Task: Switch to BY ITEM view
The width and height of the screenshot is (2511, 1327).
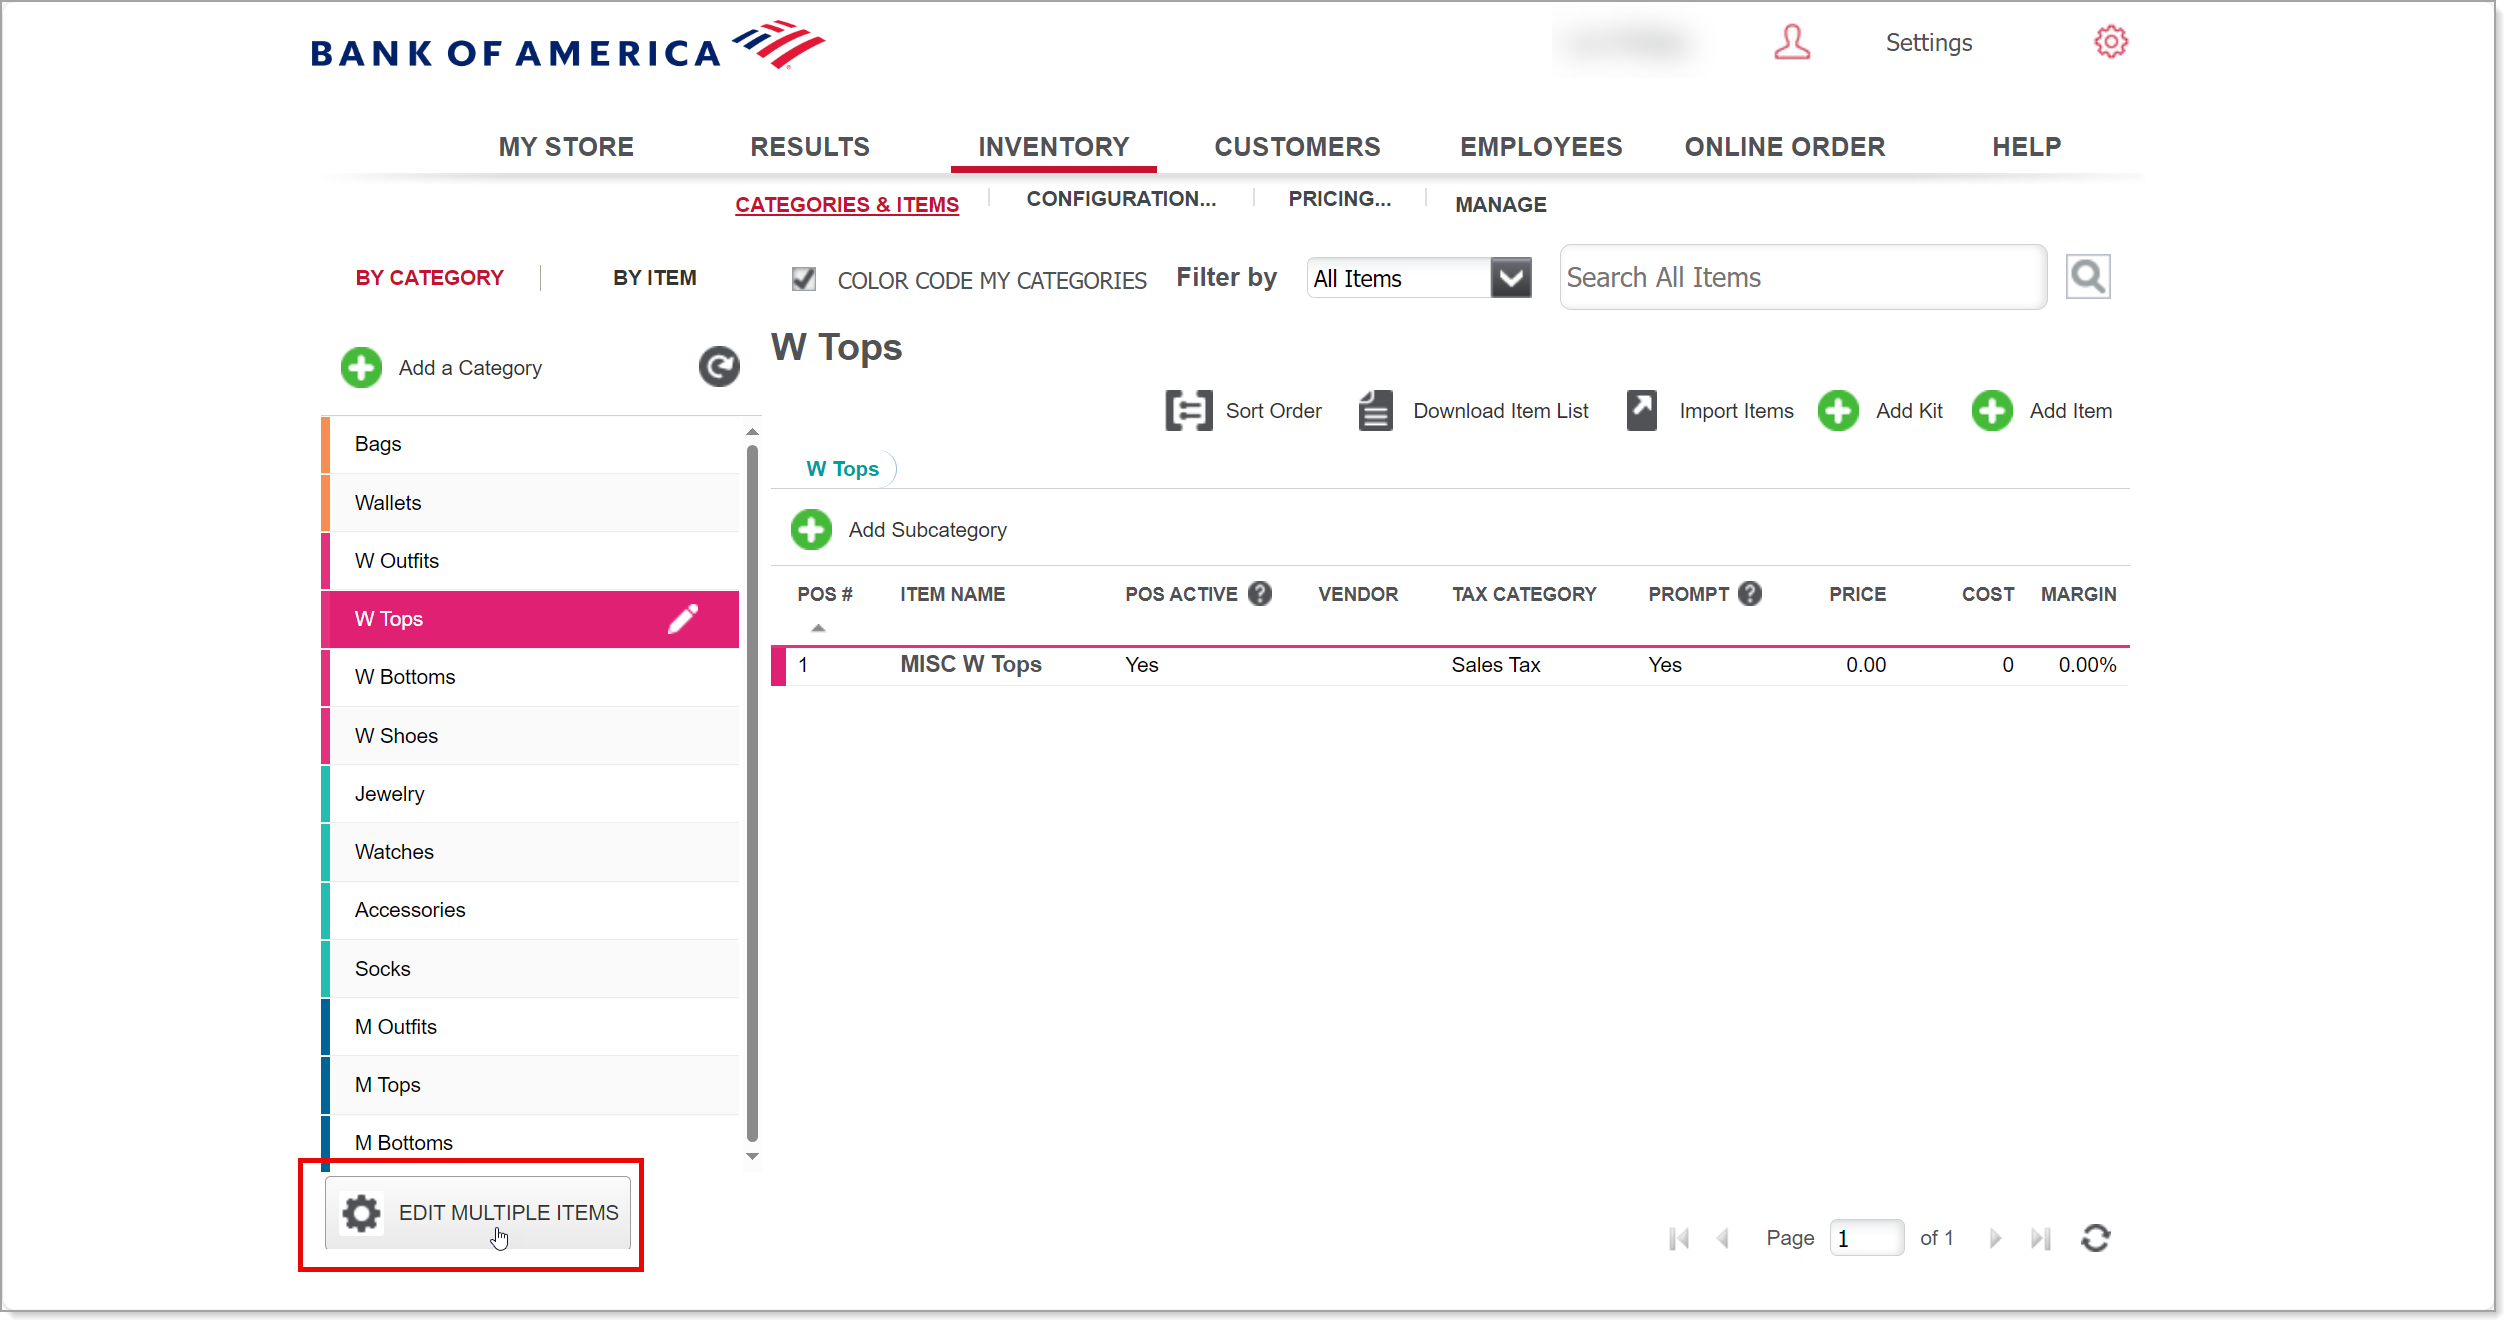Action: pyautogui.click(x=655, y=278)
